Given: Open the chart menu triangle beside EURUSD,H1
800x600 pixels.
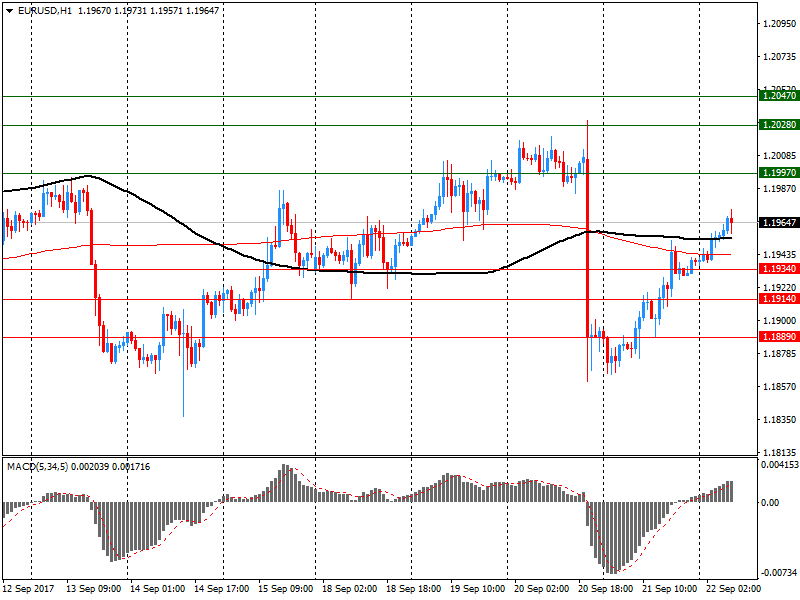Looking at the screenshot, I should coord(10,11).
